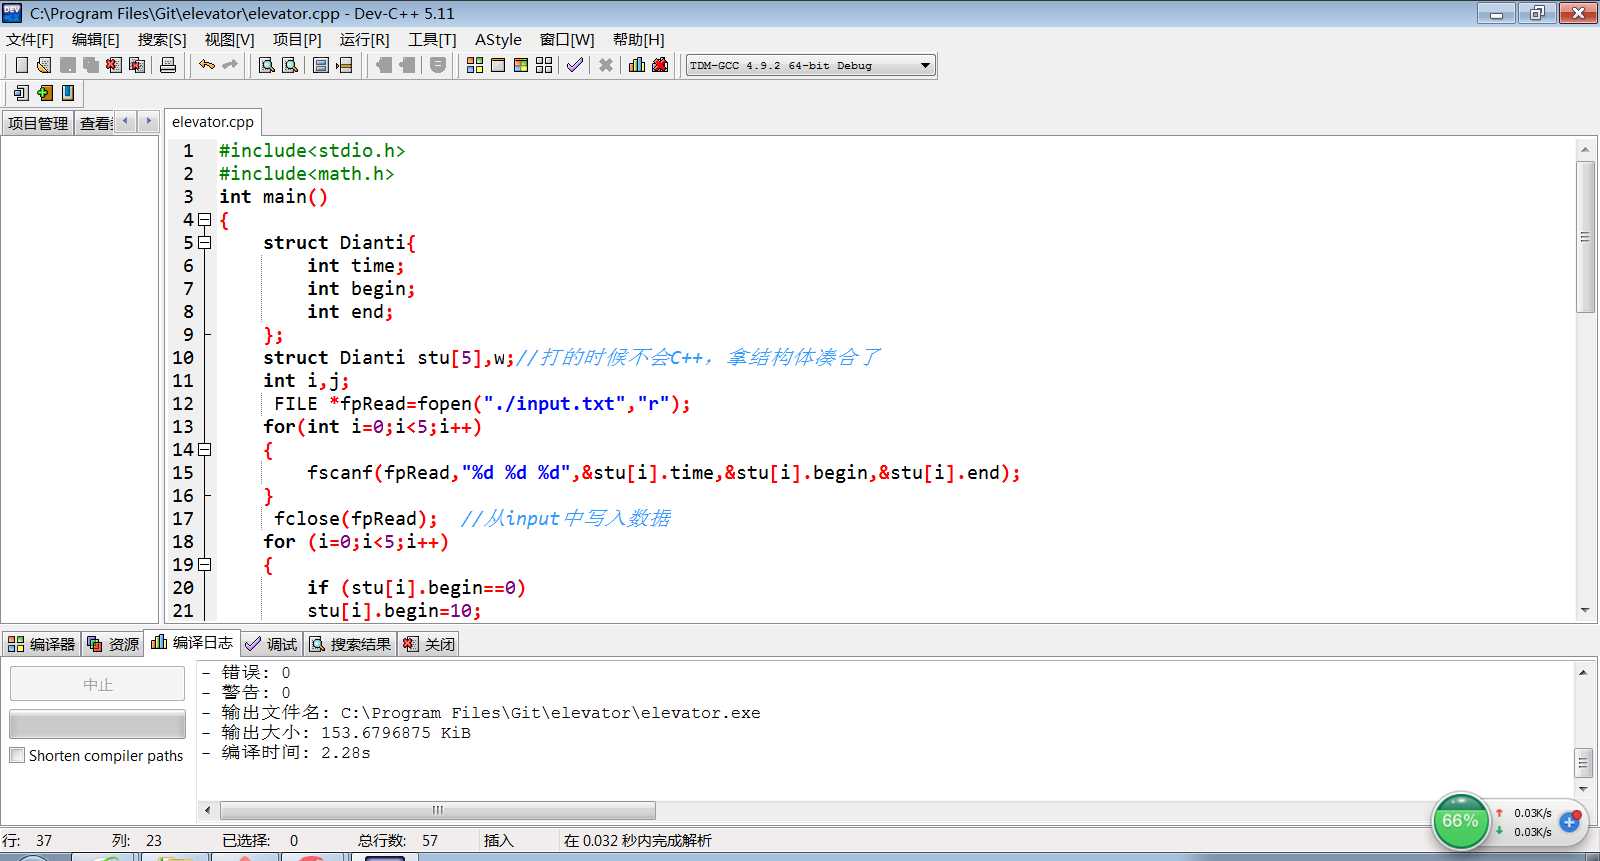Open the 视图[V] menu
This screenshot has width=1600, height=861.
tap(230, 40)
